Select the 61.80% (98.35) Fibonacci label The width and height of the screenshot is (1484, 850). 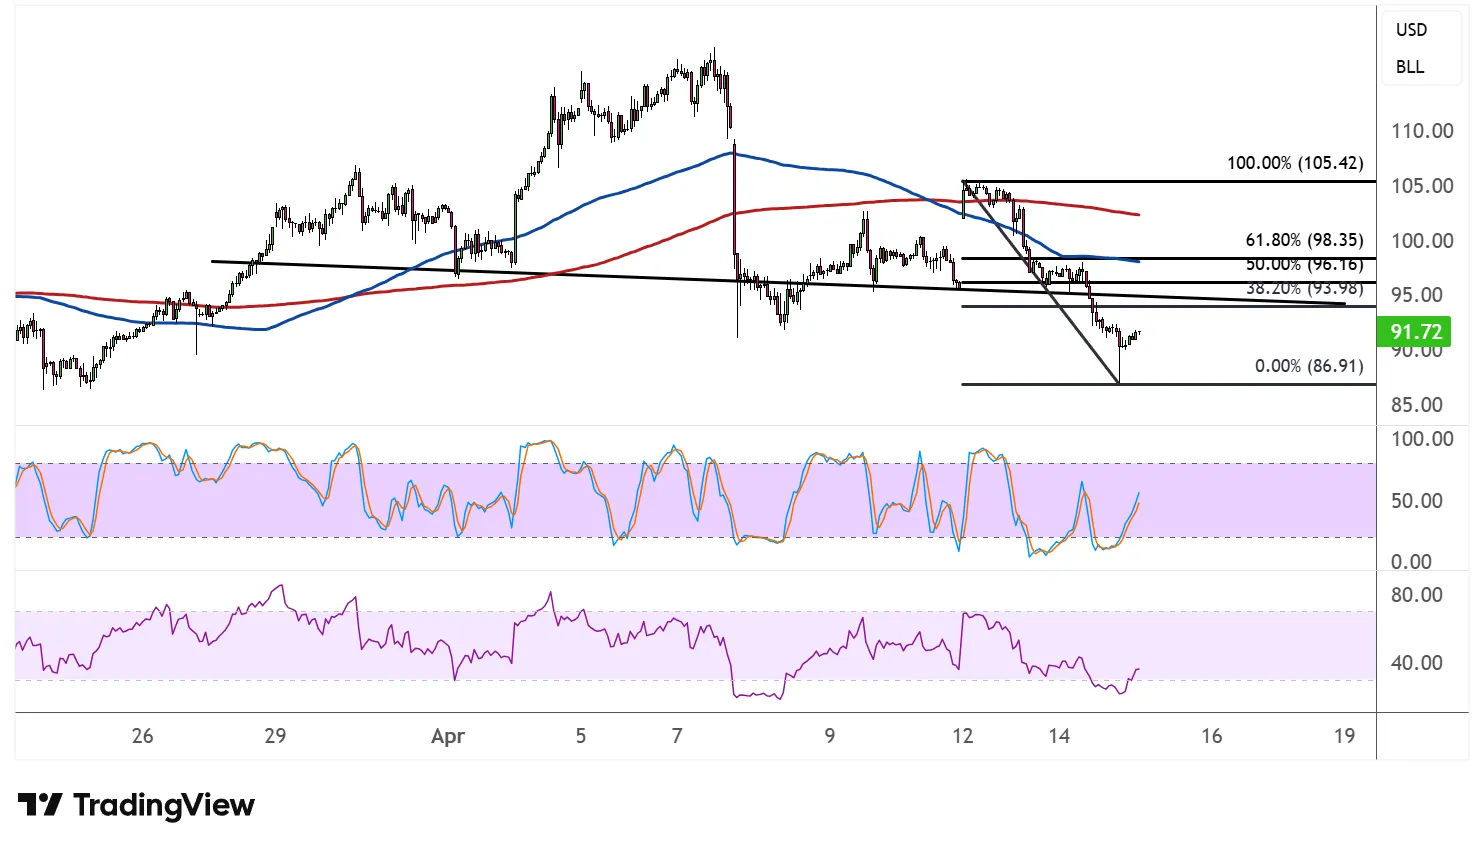click(x=1304, y=240)
